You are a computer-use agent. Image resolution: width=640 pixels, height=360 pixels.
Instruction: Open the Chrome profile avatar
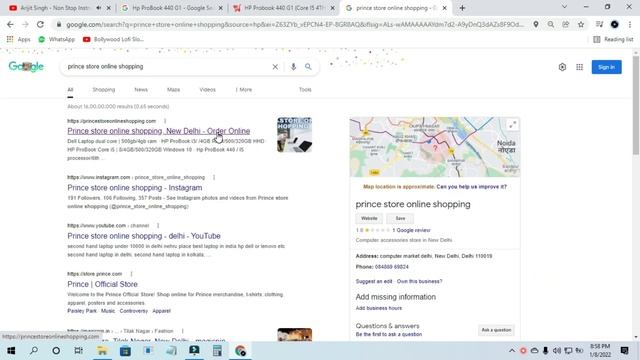[614, 24]
